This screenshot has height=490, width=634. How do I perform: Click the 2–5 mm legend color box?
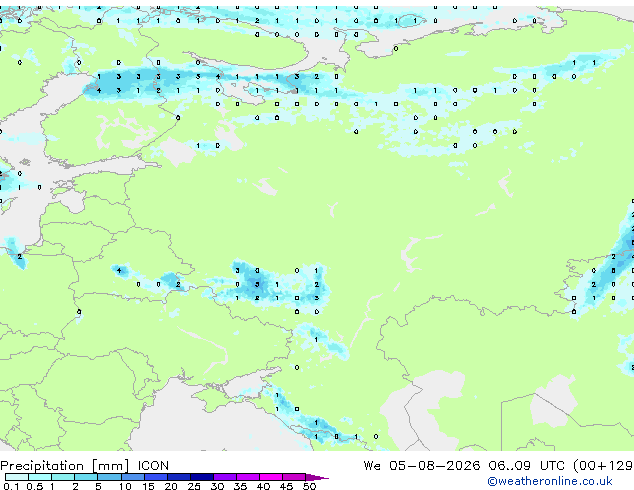pos(86,477)
